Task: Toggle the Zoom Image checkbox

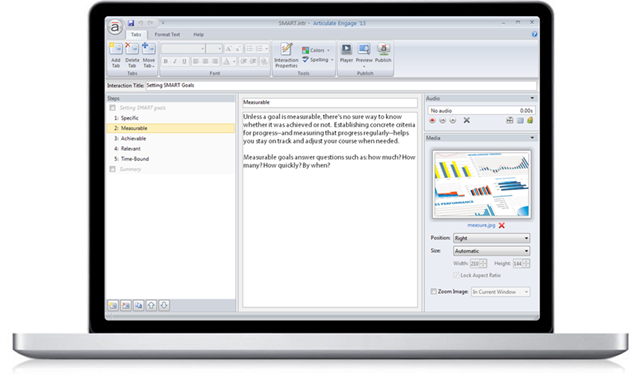Action: [433, 291]
